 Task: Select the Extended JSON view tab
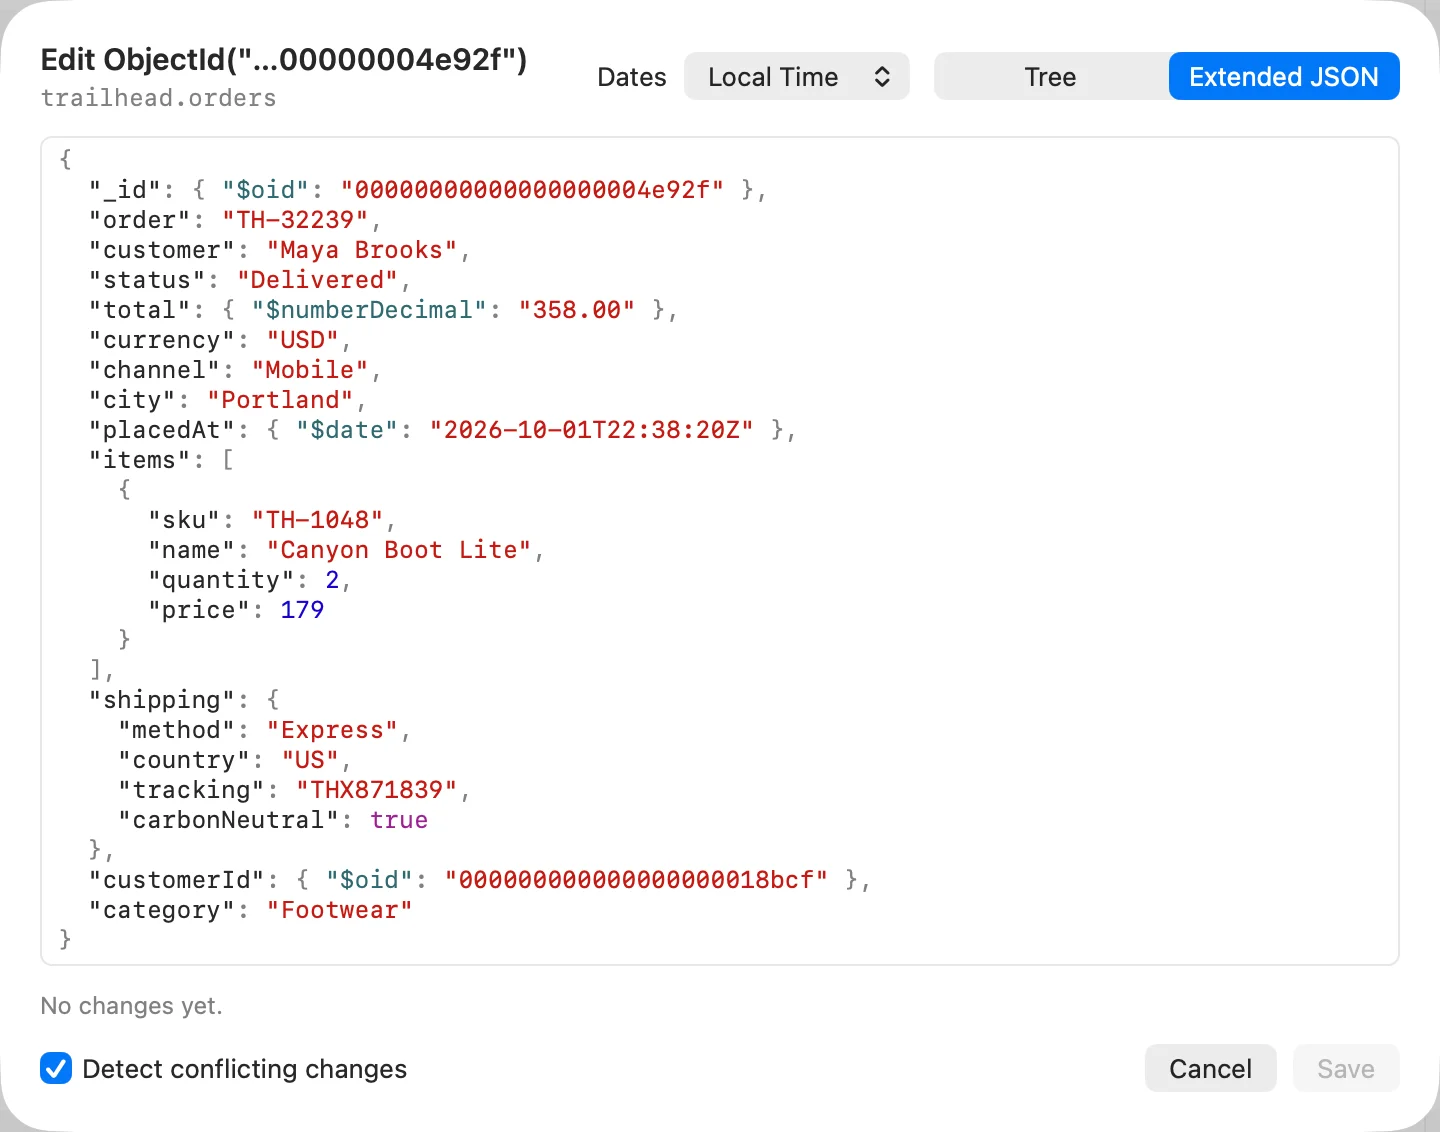coord(1284,77)
